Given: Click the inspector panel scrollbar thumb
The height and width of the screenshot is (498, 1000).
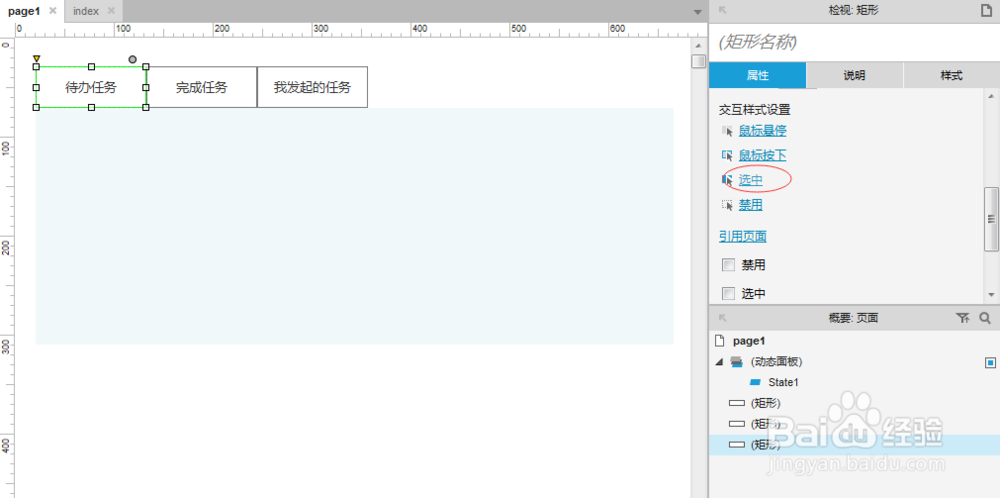Looking at the screenshot, I should point(991,219).
